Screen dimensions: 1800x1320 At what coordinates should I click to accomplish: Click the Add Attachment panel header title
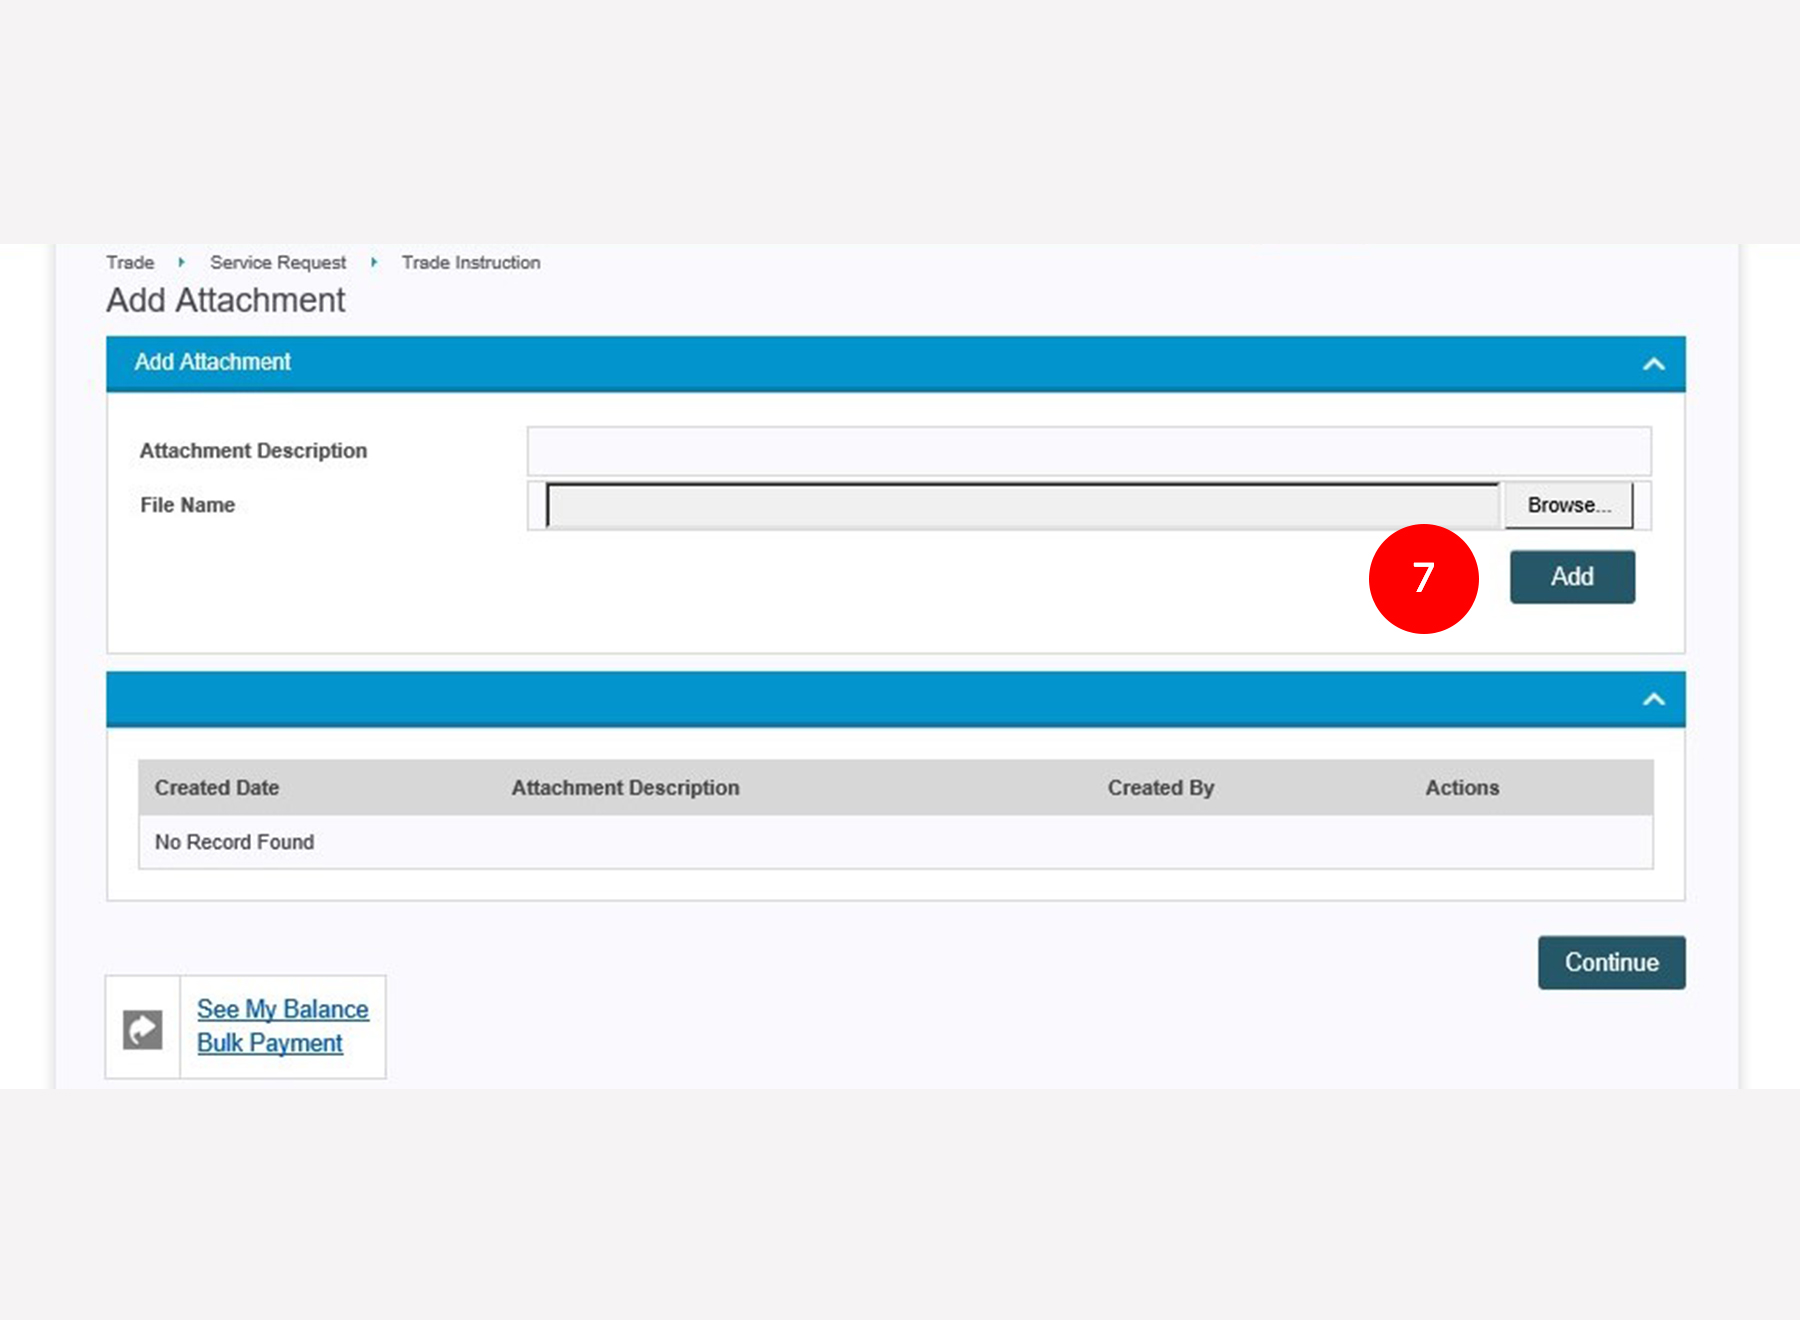point(212,362)
